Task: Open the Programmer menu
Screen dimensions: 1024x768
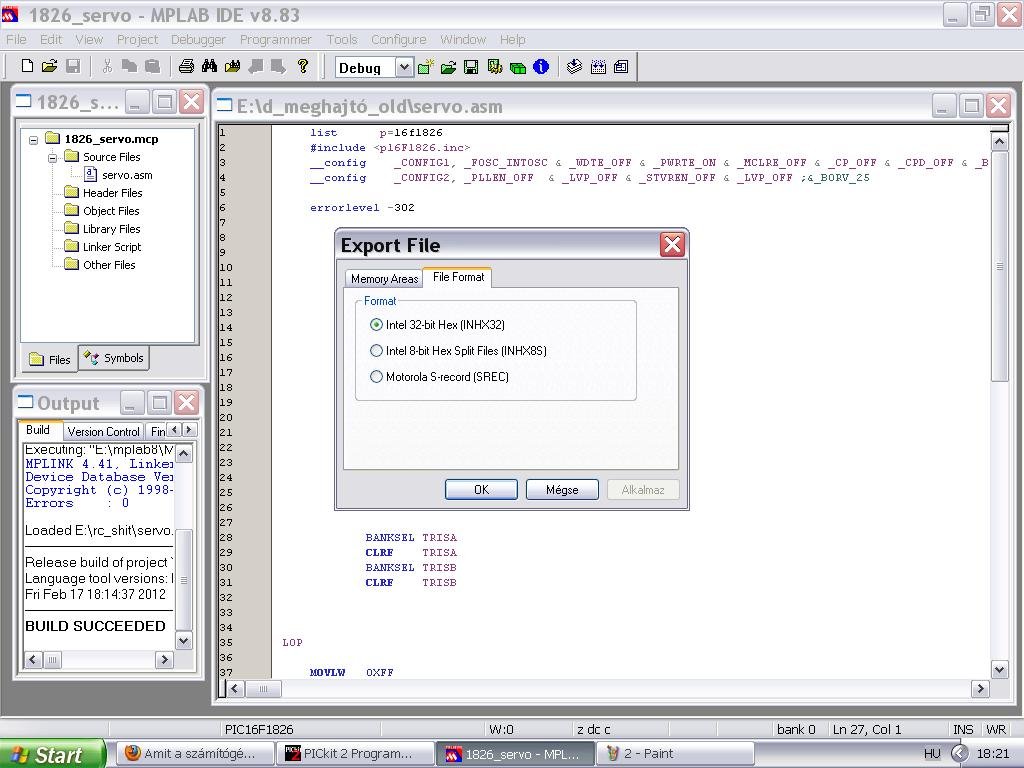Action: coord(276,39)
